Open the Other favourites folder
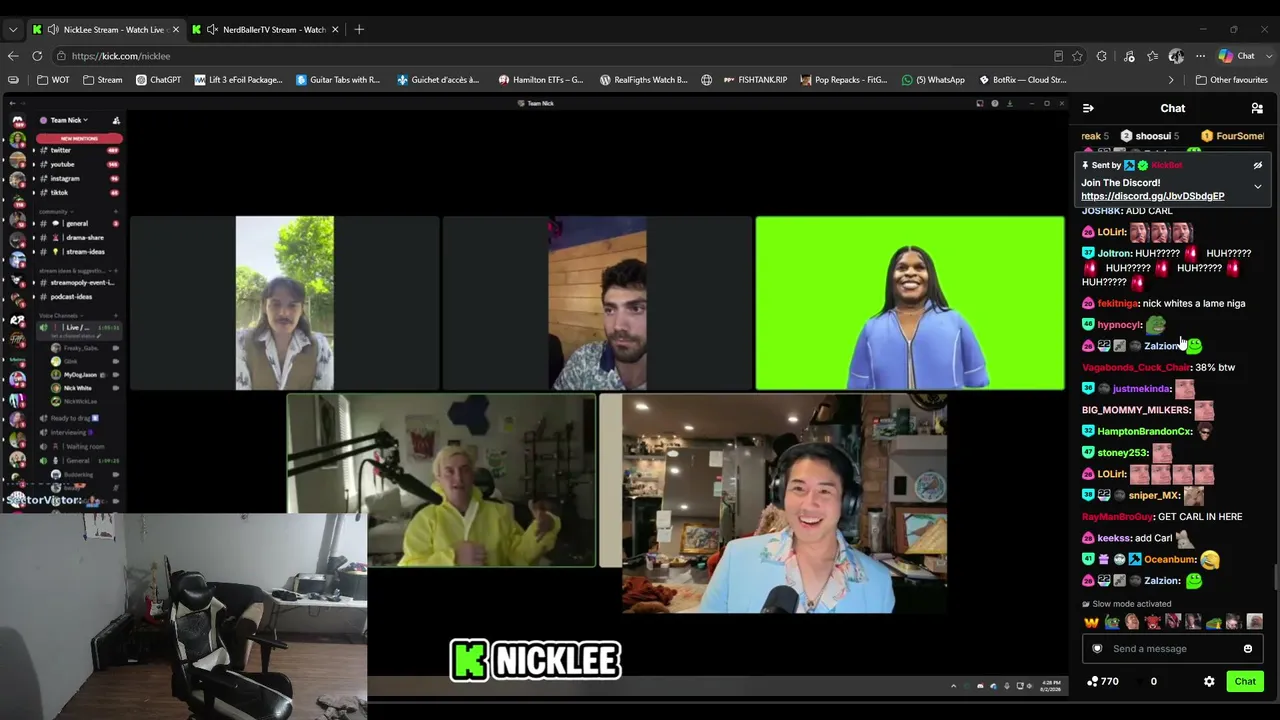Viewport: 1280px width, 720px height. point(1231,80)
